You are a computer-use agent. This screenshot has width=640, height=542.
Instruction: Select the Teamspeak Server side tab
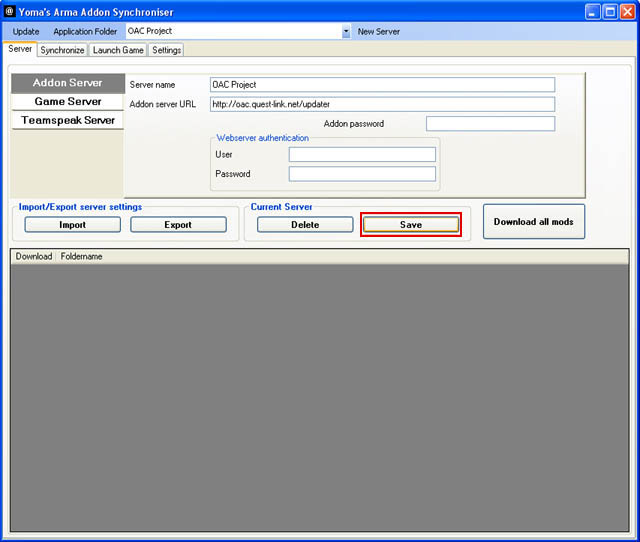(x=67, y=120)
